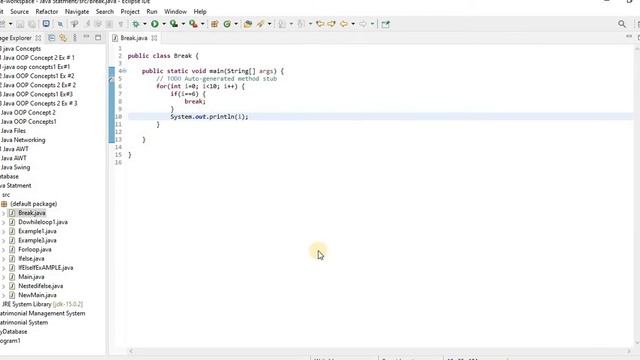This screenshot has height=360, width=640.
Task: Close the Package Explorer view tab
Action: 38,38
